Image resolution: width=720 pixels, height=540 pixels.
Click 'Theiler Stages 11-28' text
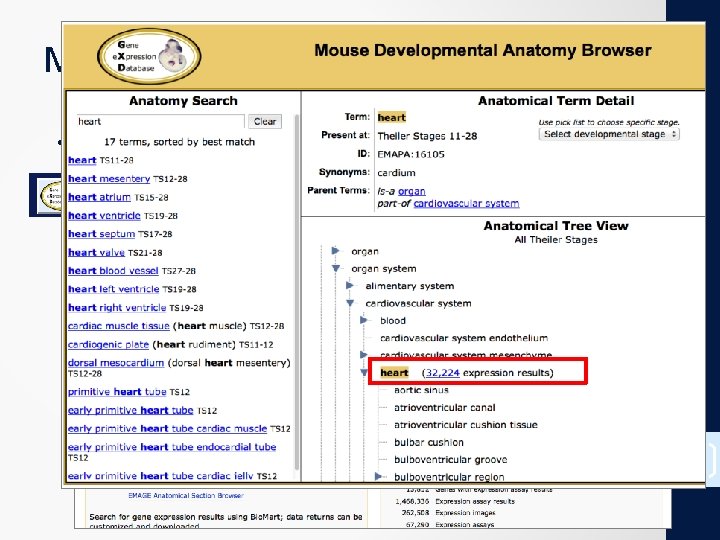(x=427, y=136)
